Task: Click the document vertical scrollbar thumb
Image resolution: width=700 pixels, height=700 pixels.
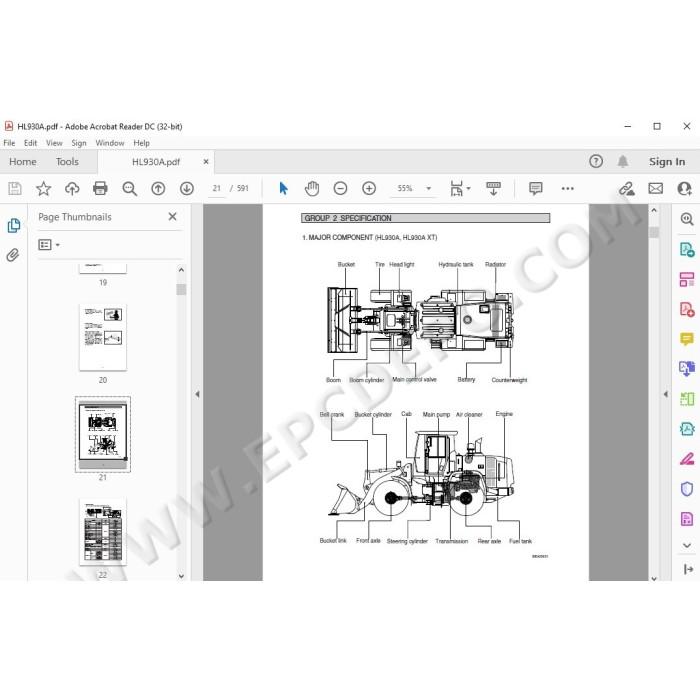Action: click(654, 232)
